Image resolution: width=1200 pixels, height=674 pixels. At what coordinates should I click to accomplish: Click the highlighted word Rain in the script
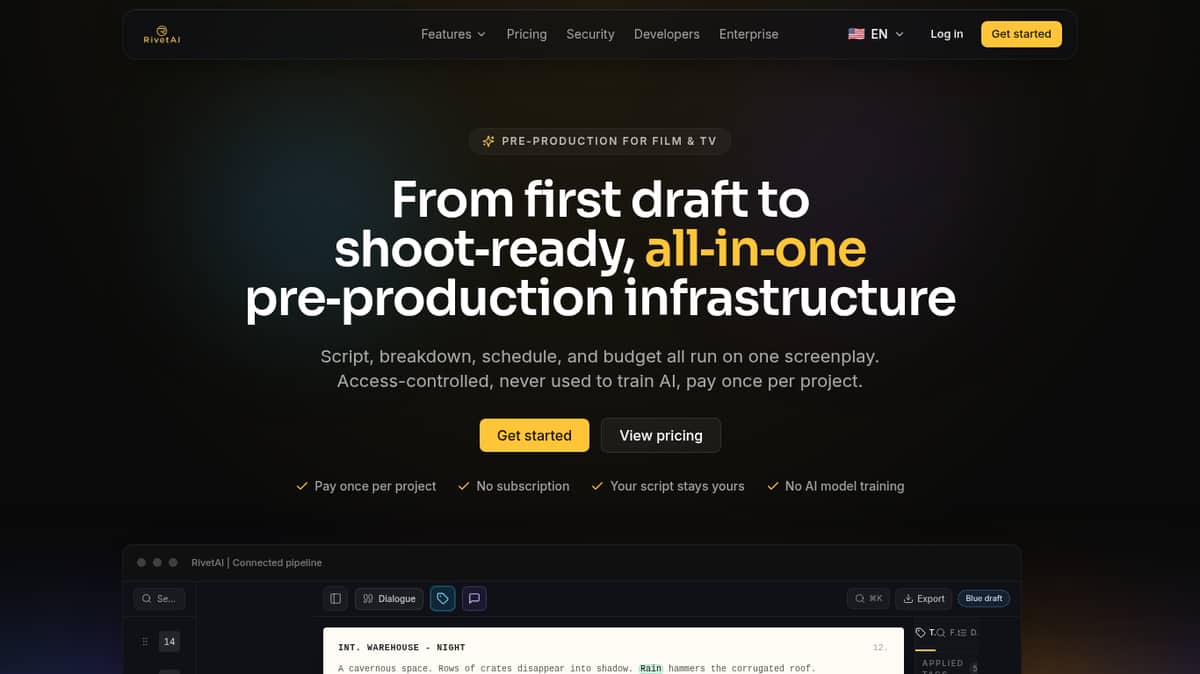point(651,668)
